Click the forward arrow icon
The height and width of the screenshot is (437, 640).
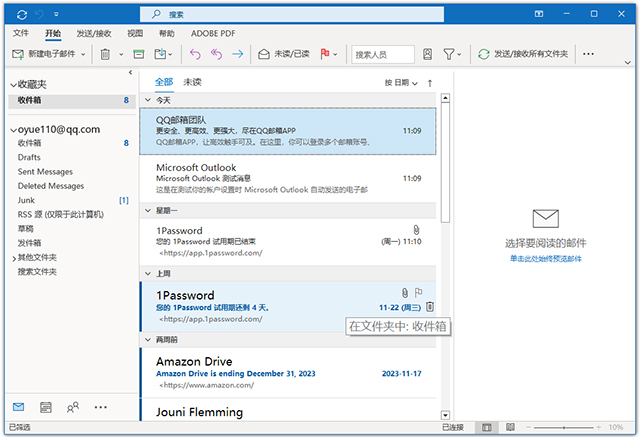click(x=238, y=54)
